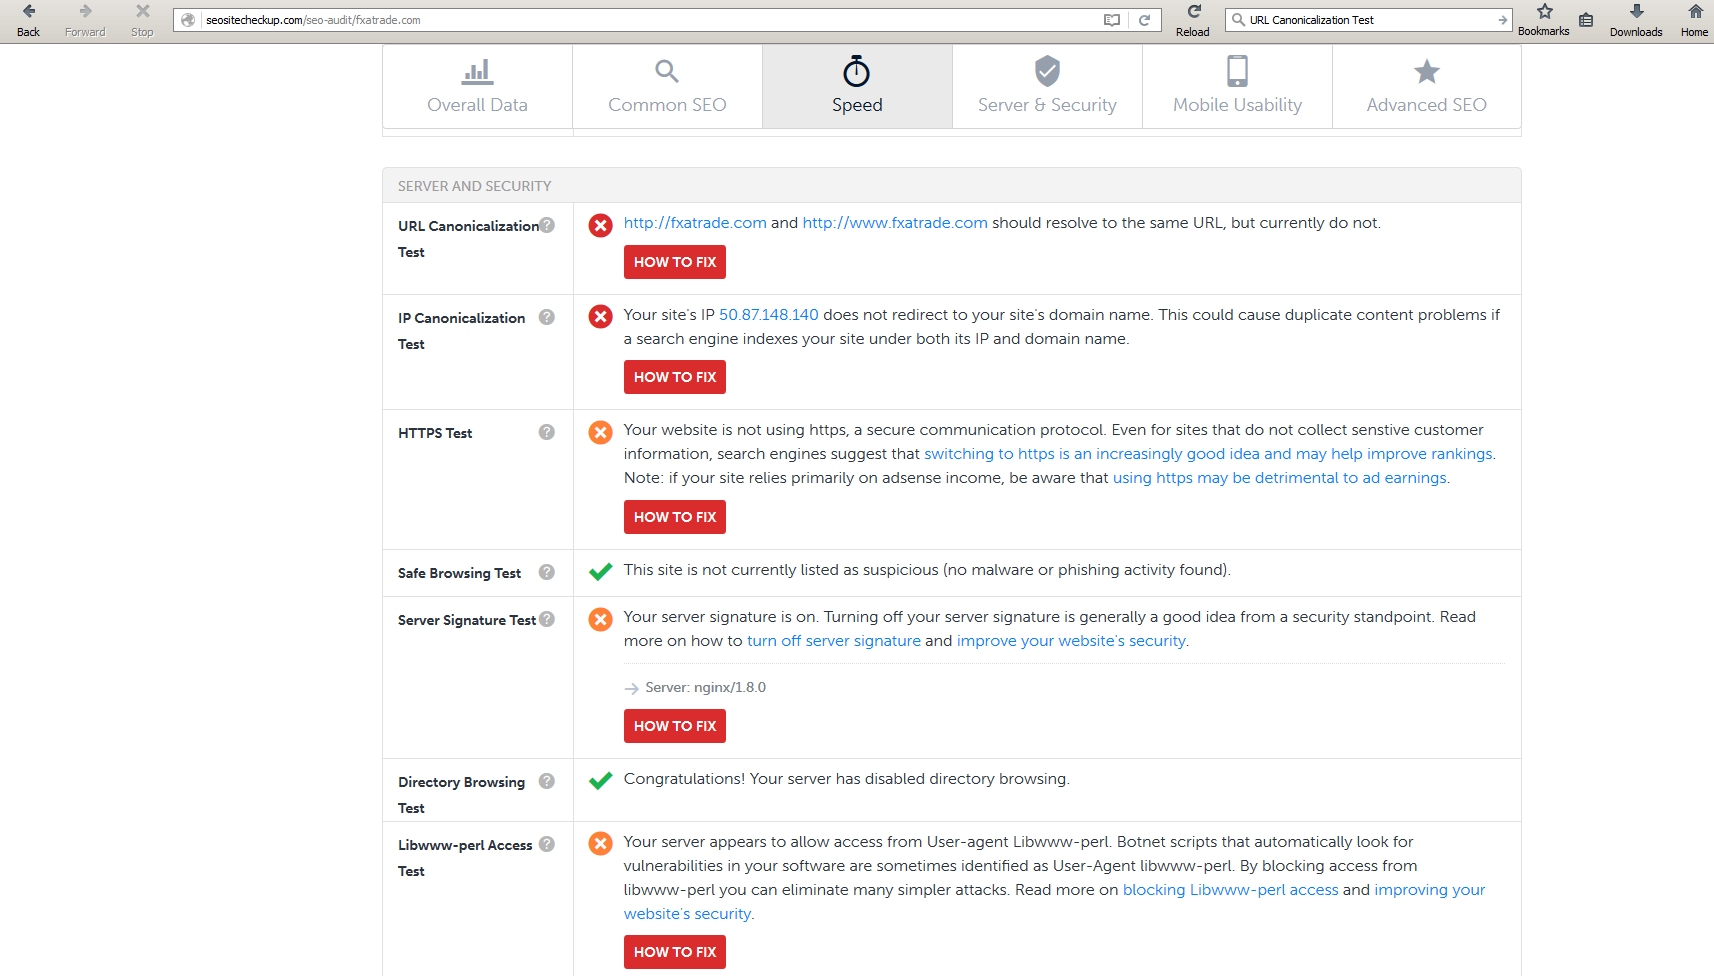Open the Advanced SEO tab
1714x976 pixels.
coord(1427,86)
